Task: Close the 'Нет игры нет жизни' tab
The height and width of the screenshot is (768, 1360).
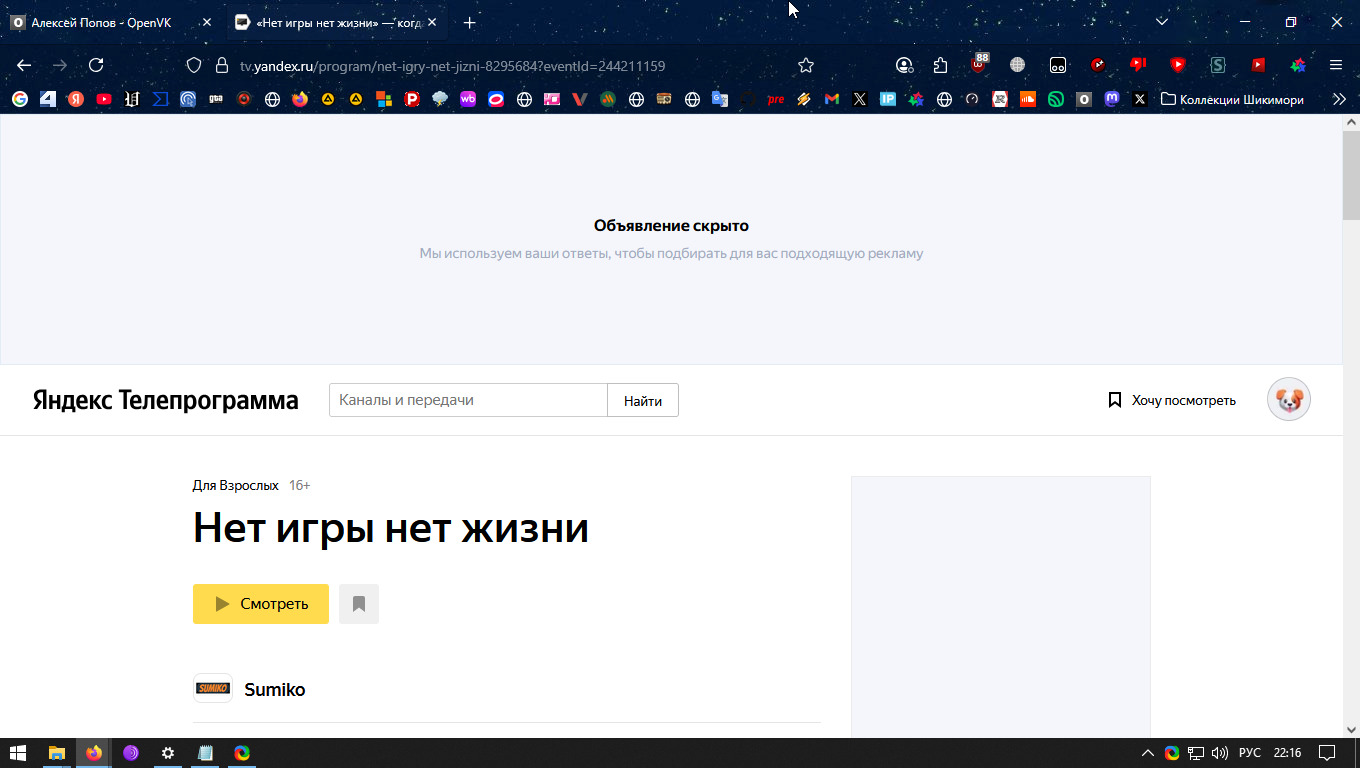Action: click(432, 22)
